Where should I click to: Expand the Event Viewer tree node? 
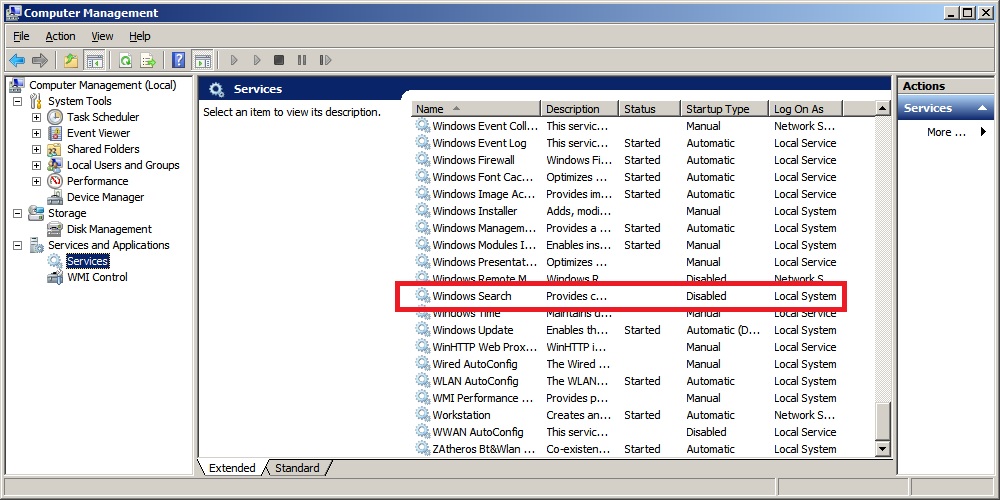[x=37, y=133]
